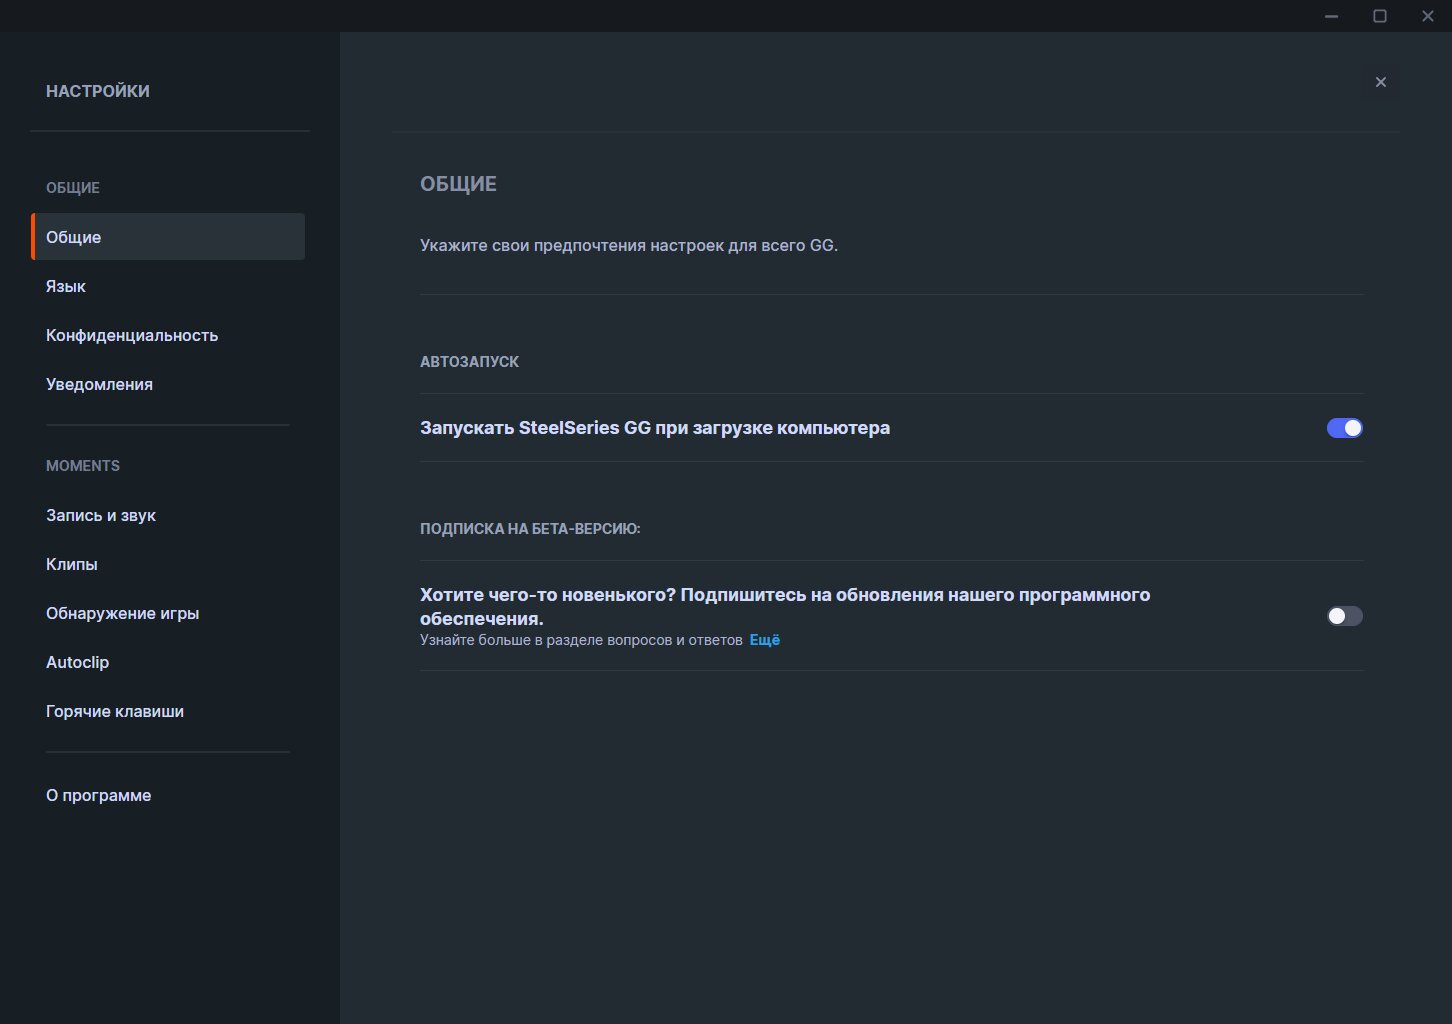The height and width of the screenshot is (1024, 1452).
Task: Open the Ещё link about beta updates
Action: point(764,640)
